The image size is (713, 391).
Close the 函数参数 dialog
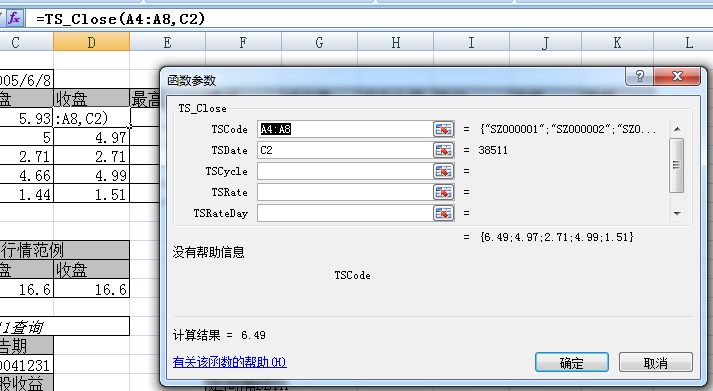pos(677,76)
